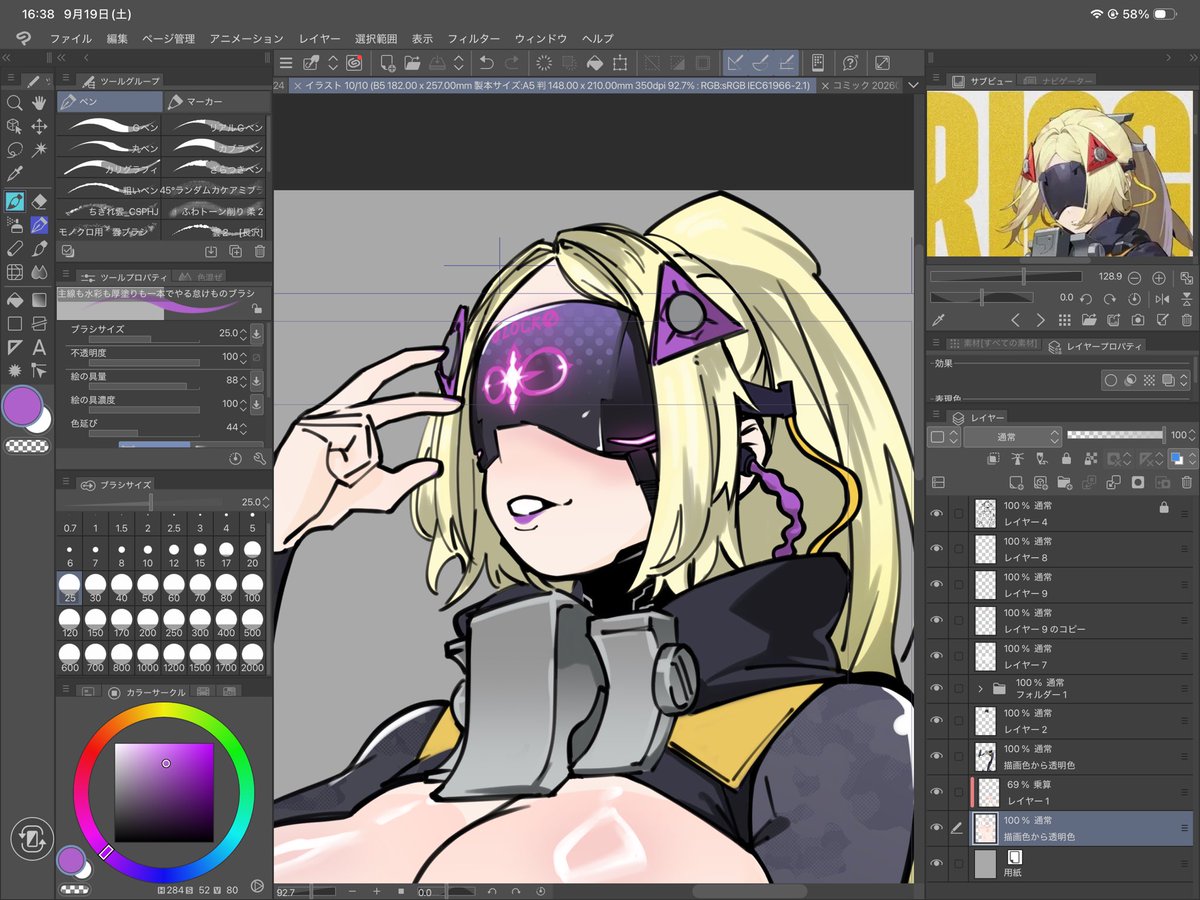Adjust the layer opacity slider

1116,436
